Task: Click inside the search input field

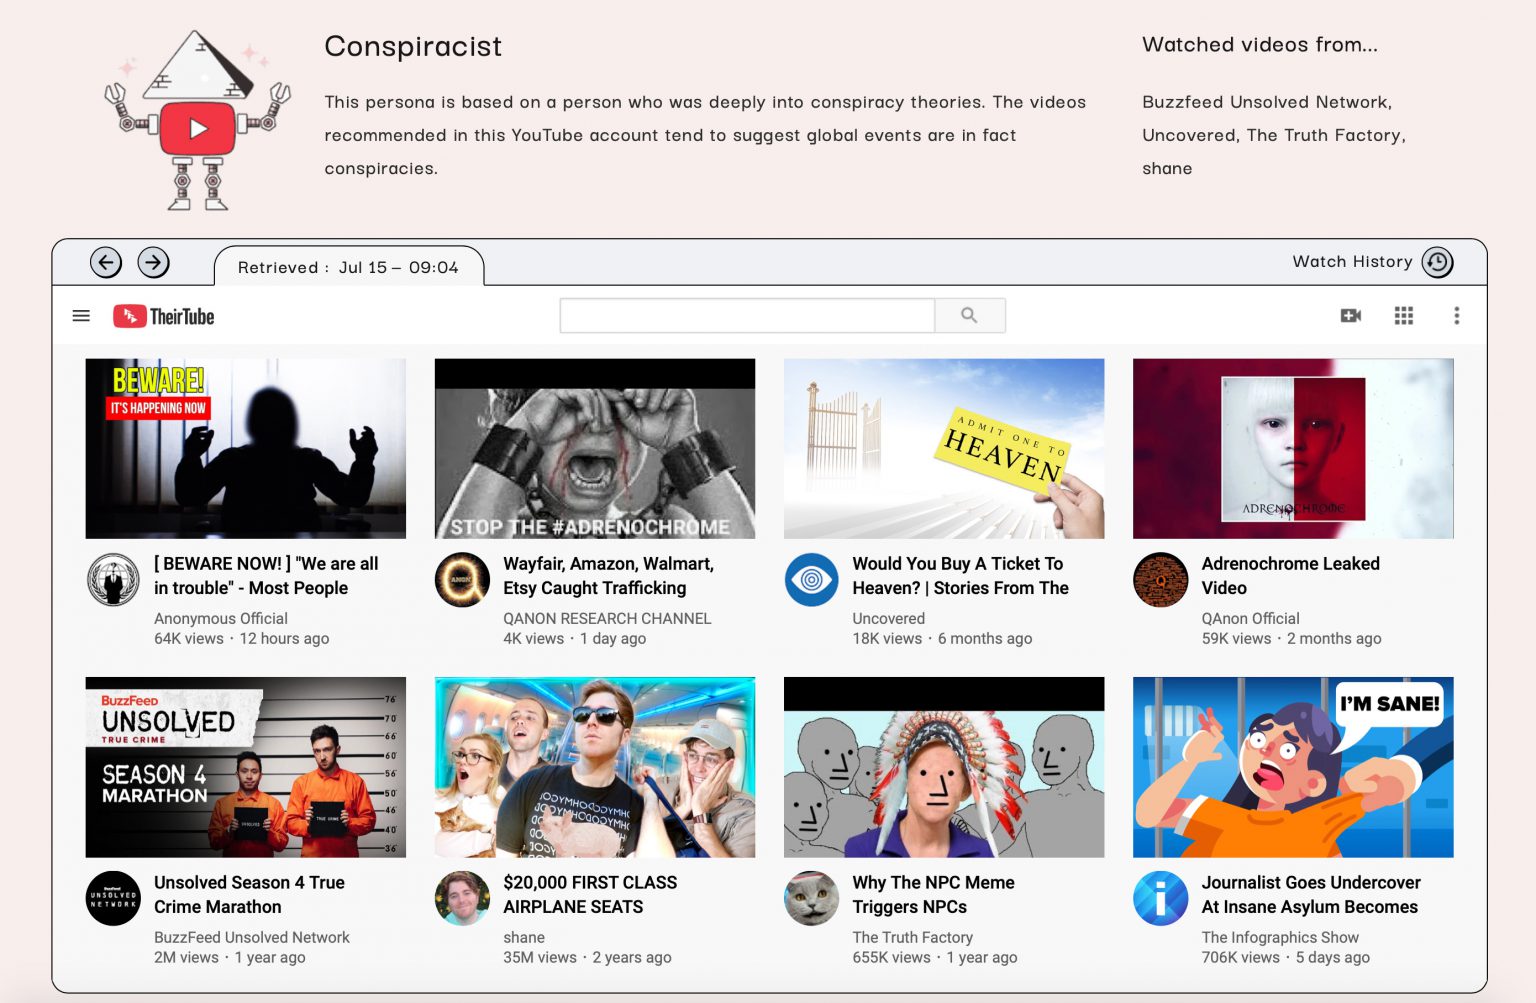Action: point(747,315)
